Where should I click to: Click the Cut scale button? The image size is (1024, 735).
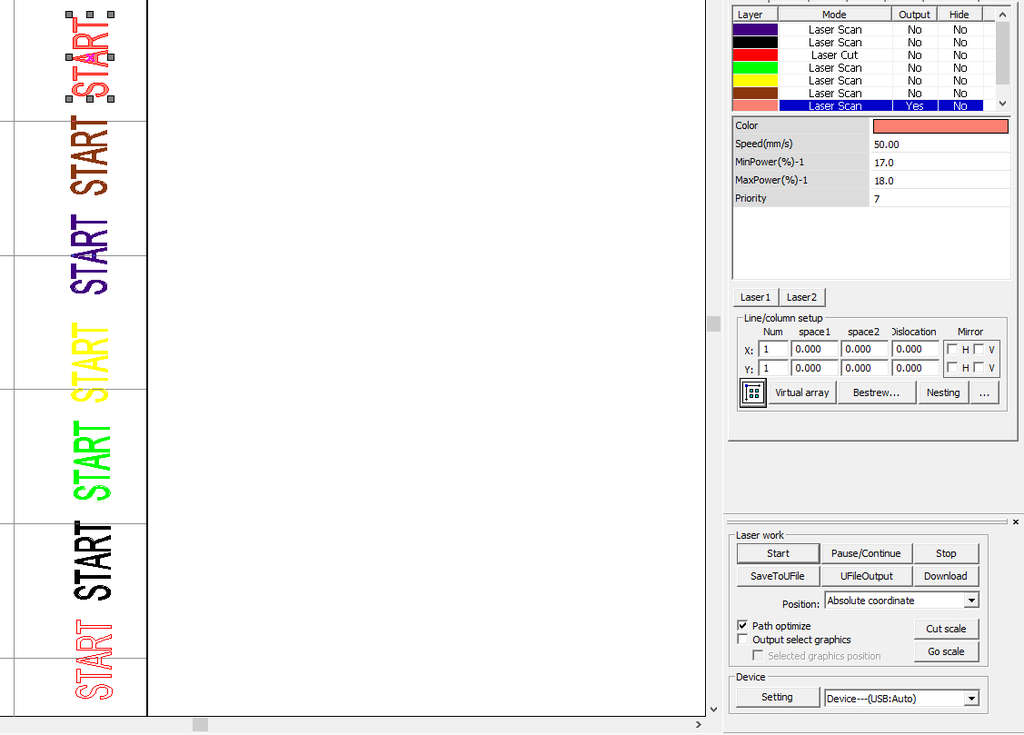point(946,629)
